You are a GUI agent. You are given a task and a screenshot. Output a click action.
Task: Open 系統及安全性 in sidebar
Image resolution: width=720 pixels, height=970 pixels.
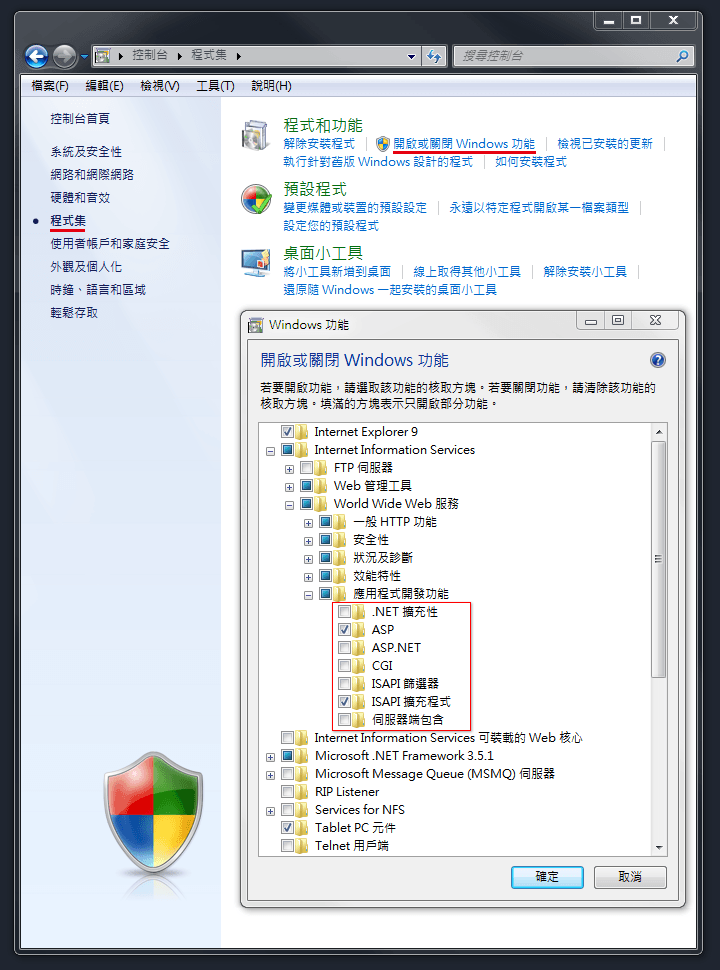pyautogui.click(x=86, y=152)
